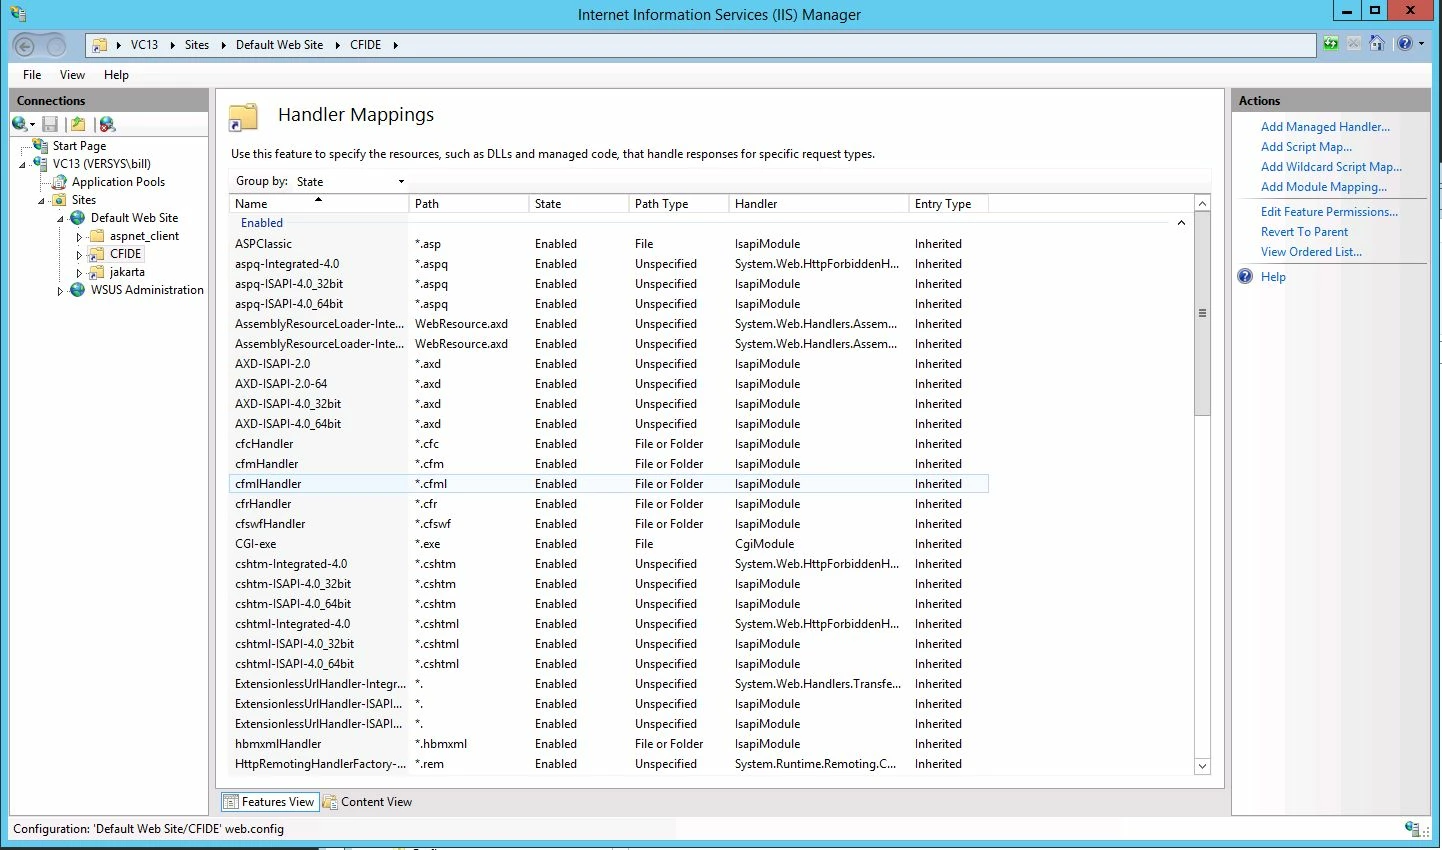Viewport: 1442px width, 850px height.
Task: Click the Start Page icon in tree
Action: click(x=41, y=145)
